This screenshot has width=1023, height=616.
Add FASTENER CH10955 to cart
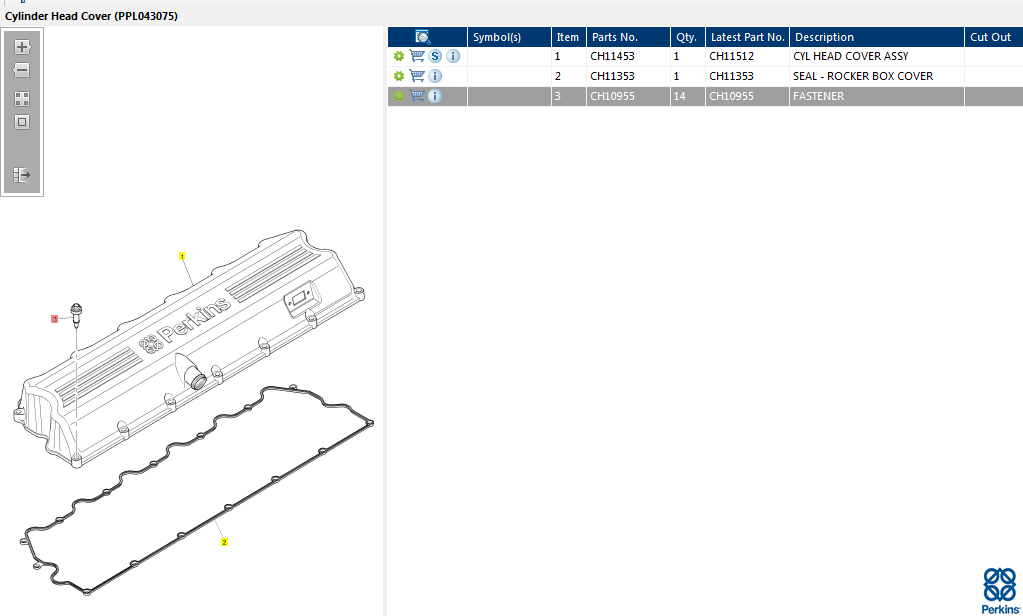[x=417, y=96]
